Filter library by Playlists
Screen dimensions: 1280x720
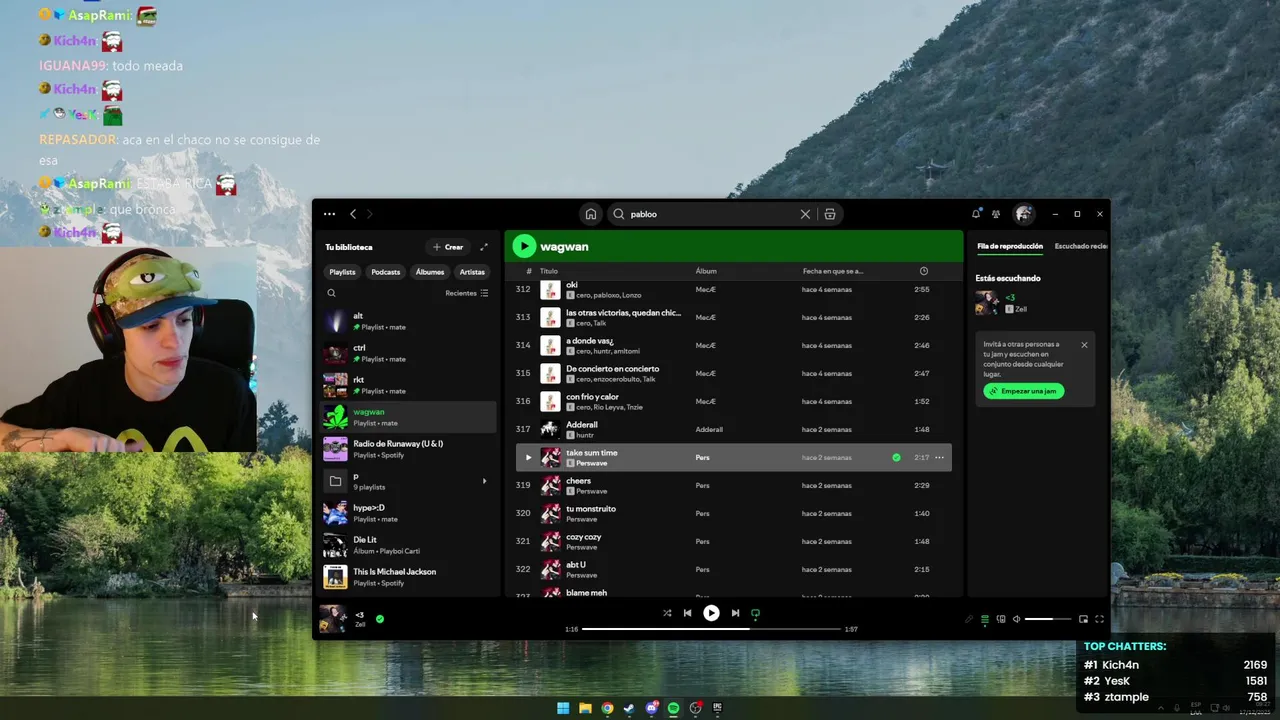(x=342, y=272)
